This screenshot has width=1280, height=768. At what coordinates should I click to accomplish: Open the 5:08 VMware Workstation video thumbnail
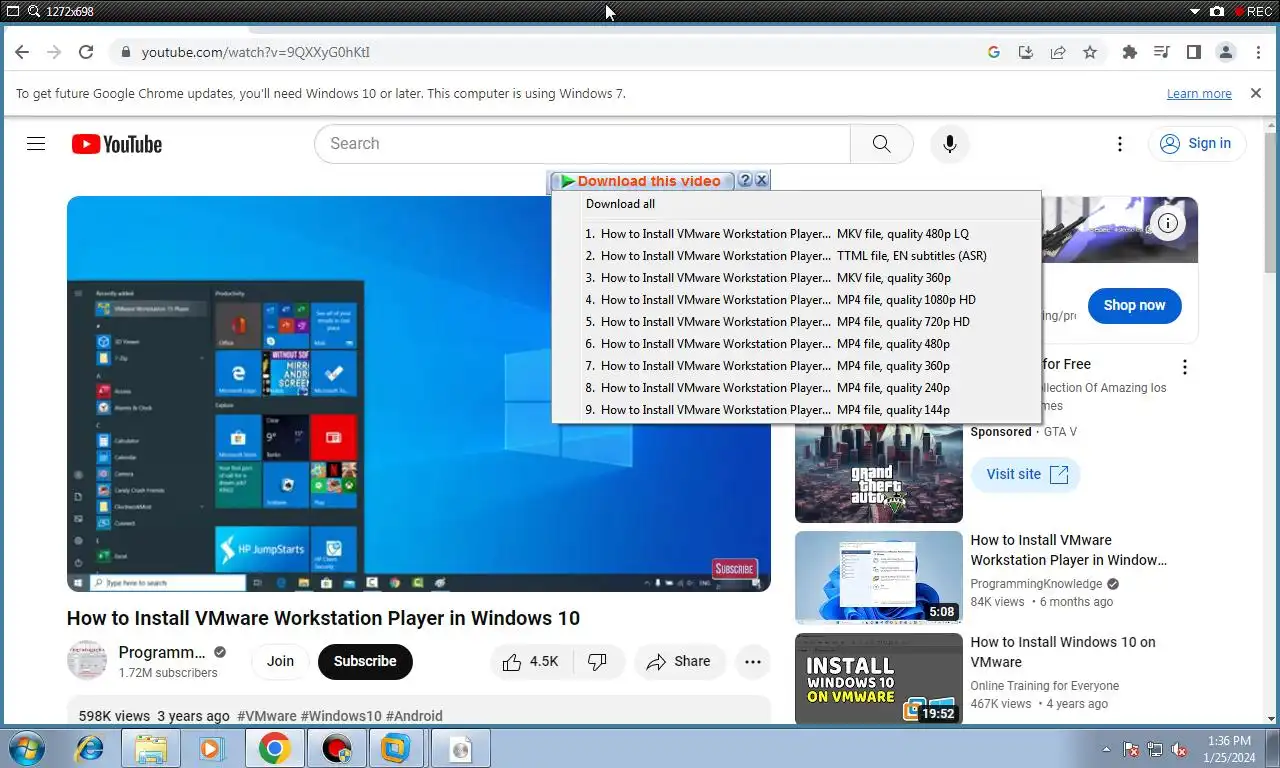point(879,578)
